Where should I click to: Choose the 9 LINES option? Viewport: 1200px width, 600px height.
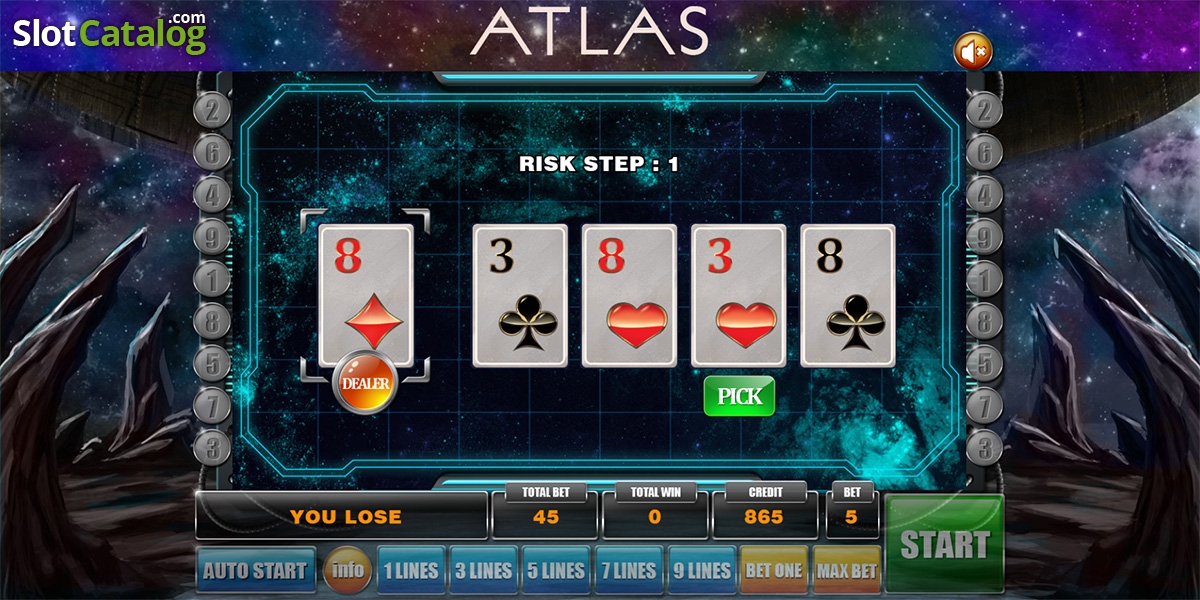702,571
